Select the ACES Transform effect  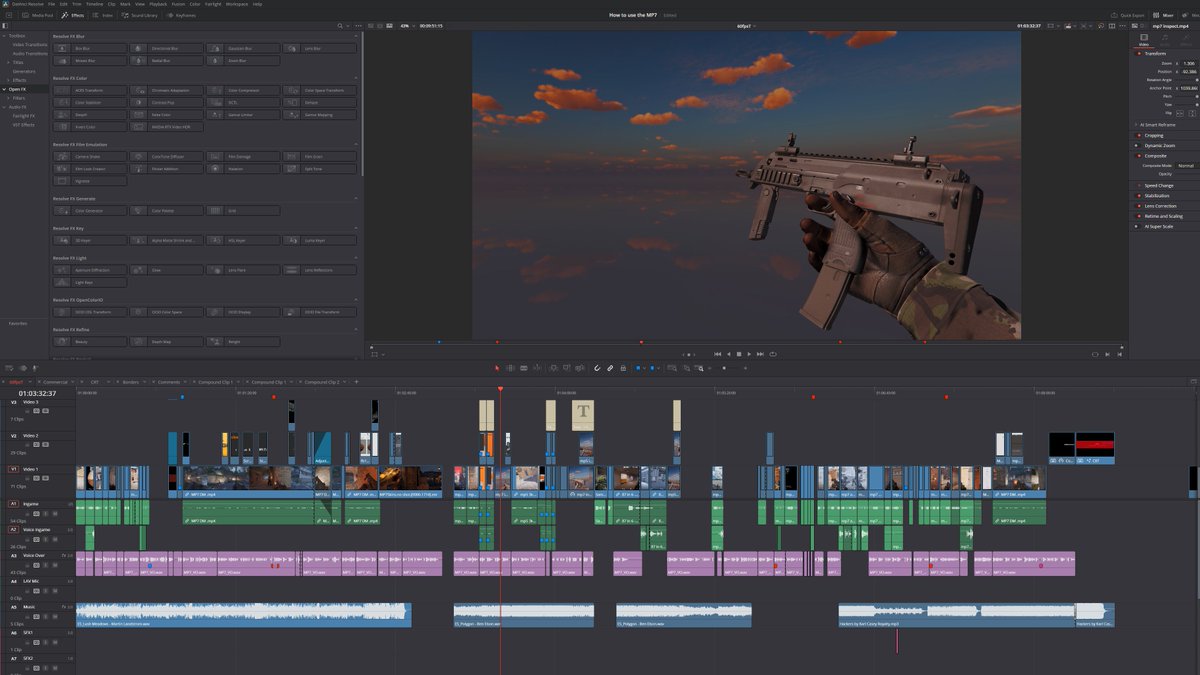[x=90, y=90]
